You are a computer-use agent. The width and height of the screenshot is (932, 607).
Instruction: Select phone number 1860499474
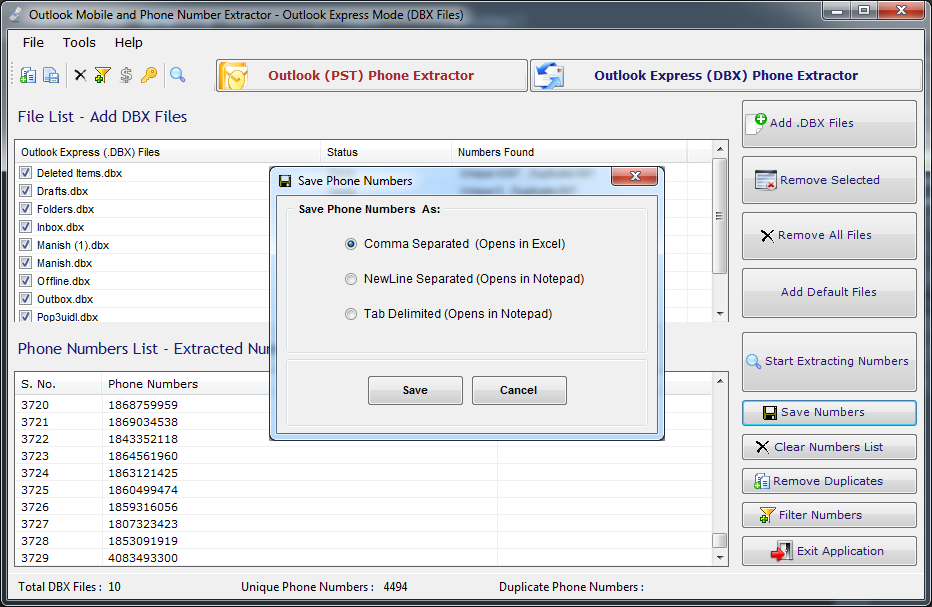pos(143,490)
